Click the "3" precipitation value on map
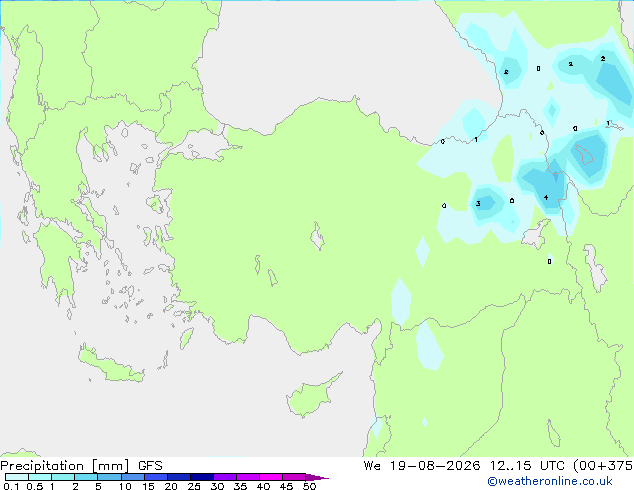634x490 pixels. [x=478, y=203]
